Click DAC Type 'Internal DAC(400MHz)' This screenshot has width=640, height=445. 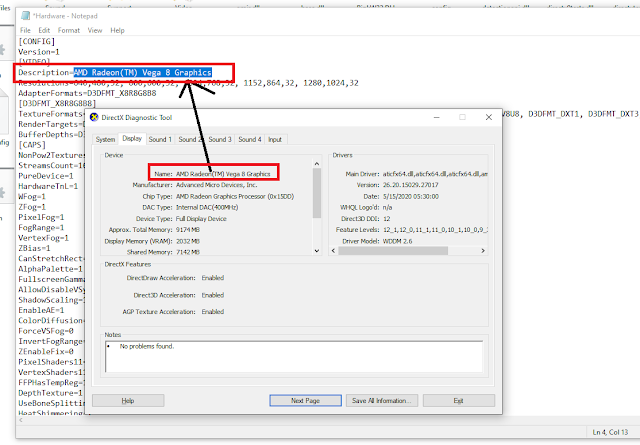pos(207,207)
